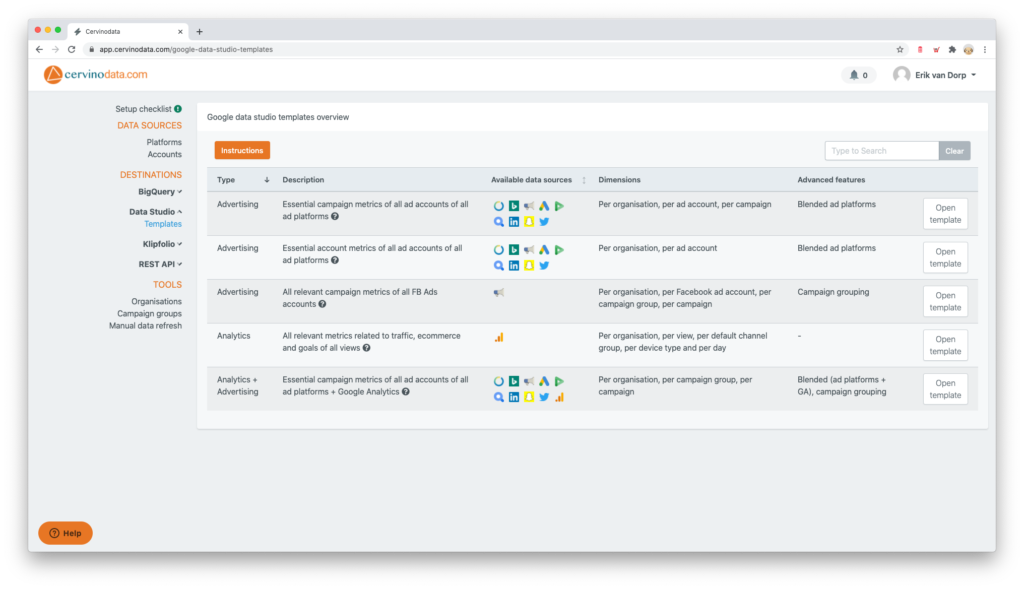Click 'Blended ad platforms' in campaign metrics row

point(837,204)
